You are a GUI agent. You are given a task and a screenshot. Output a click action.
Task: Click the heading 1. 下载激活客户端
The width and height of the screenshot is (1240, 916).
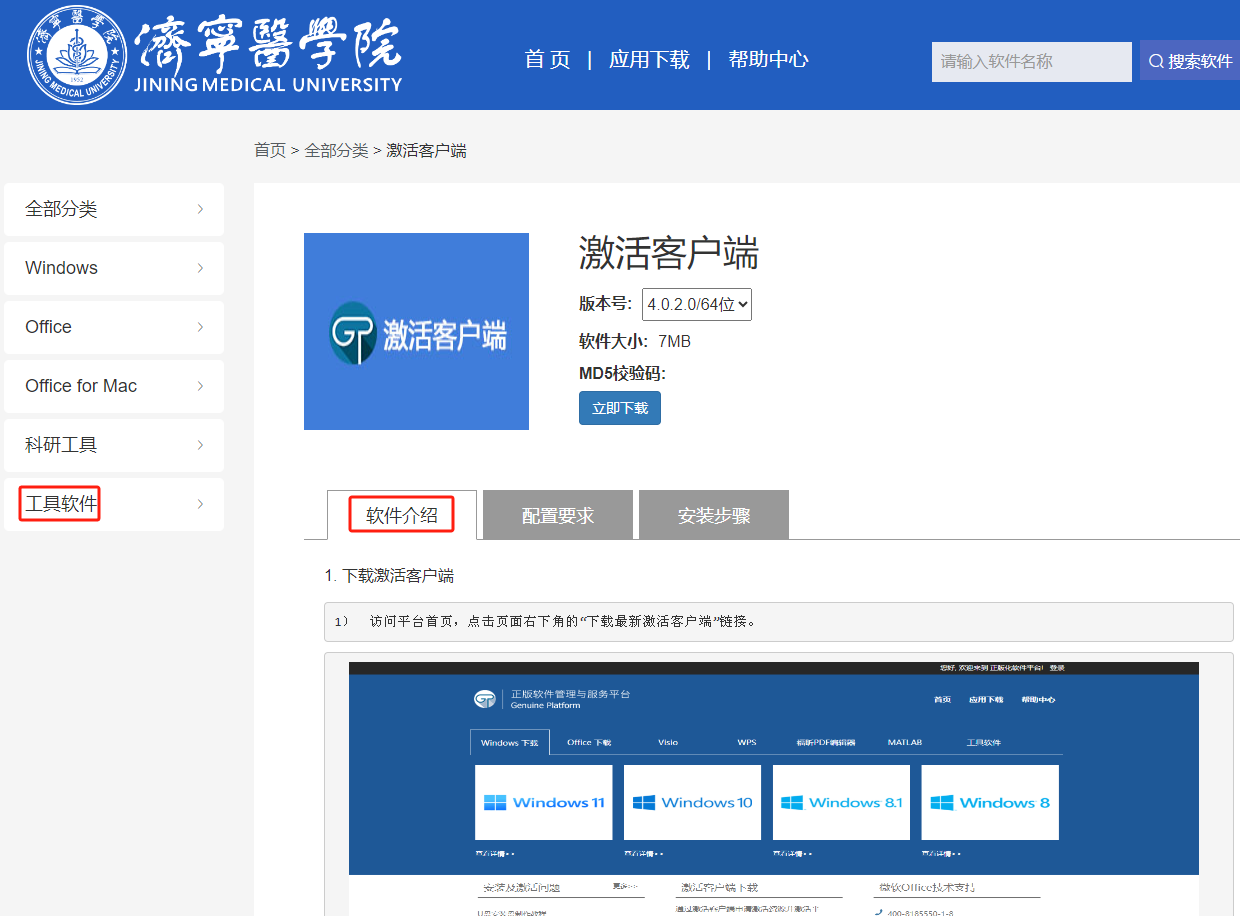(389, 576)
